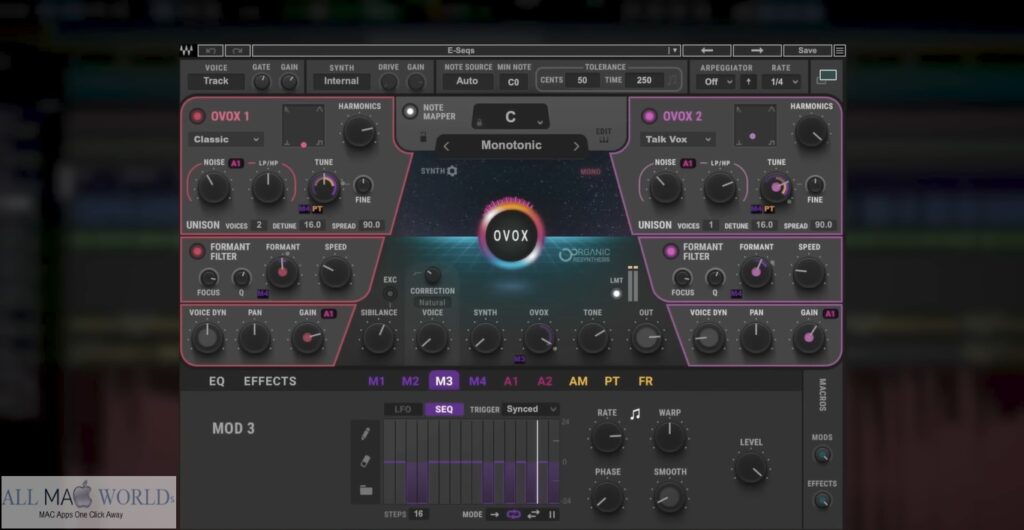
Task: Click the Tolerance Cents 50 field
Action: pos(582,80)
